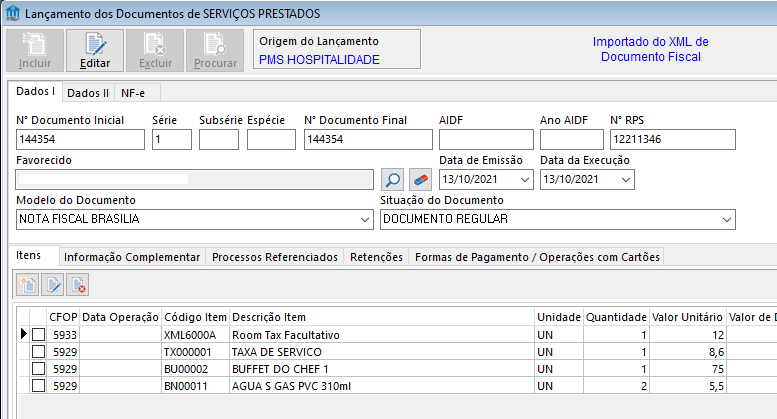The height and width of the screenshot is (419, 777).
Task: Open the Data de Emissão date picker
Action: click(526, 180)
